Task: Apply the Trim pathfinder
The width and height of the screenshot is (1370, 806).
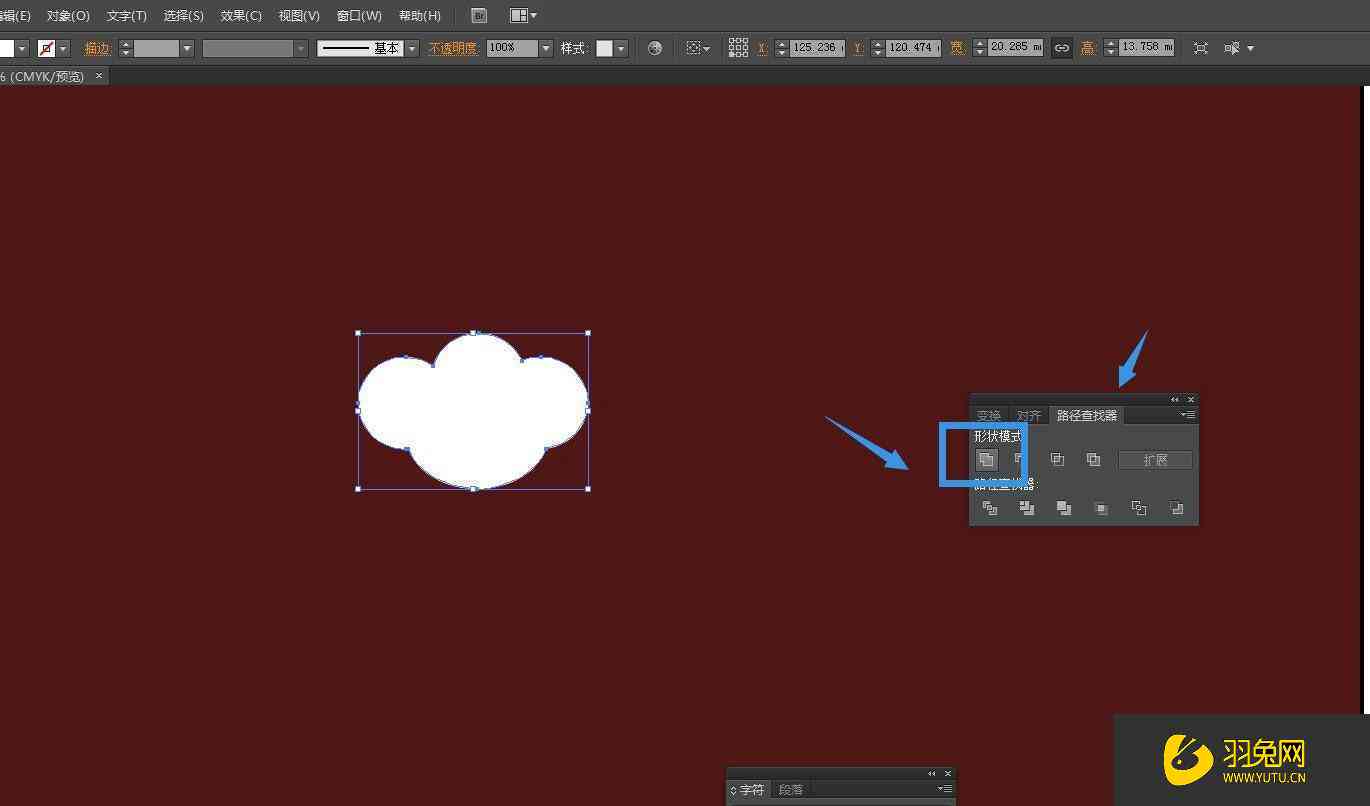Action: point(1027,508)
